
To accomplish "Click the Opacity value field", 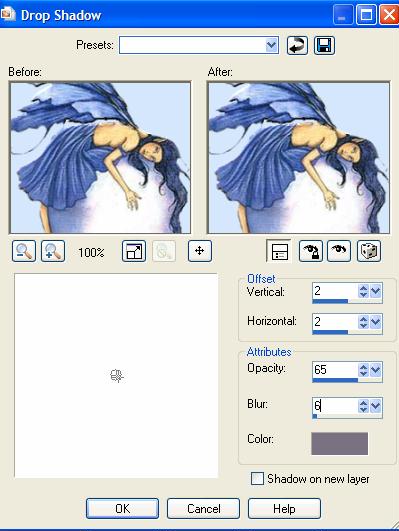I will (x=335, y=370).
